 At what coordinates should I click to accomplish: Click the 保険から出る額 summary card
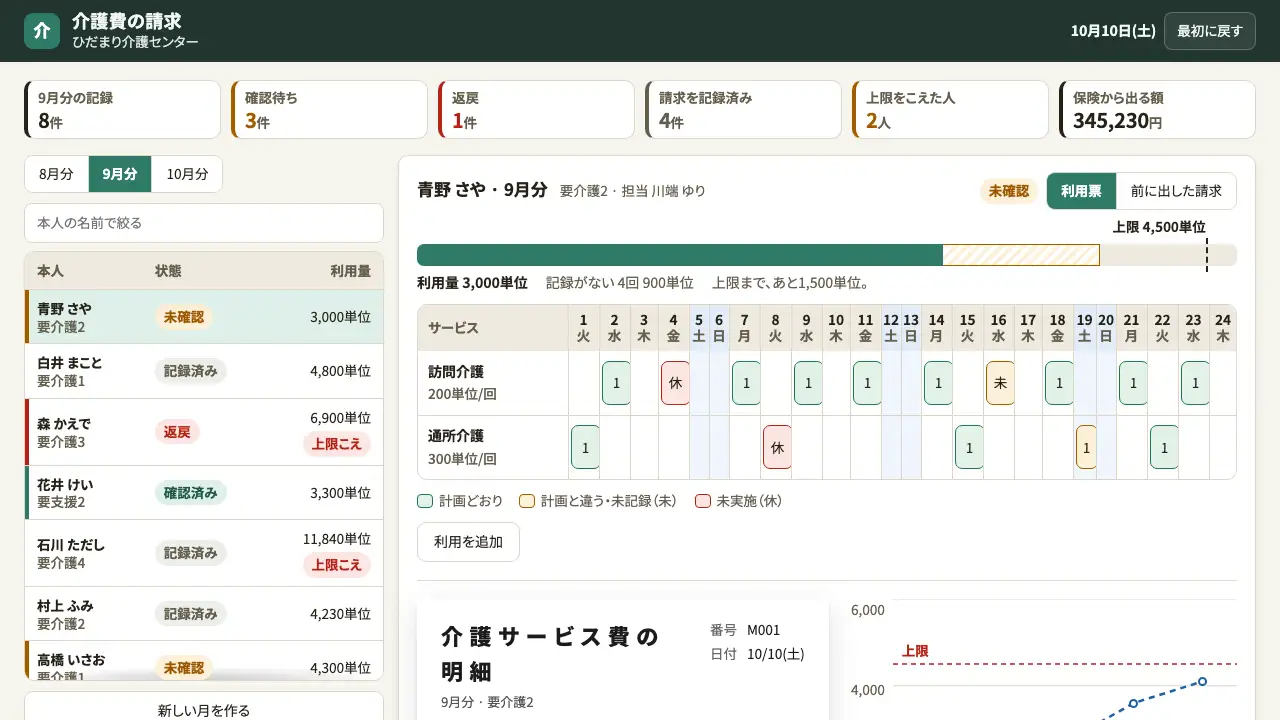[x=1157, y=110]
